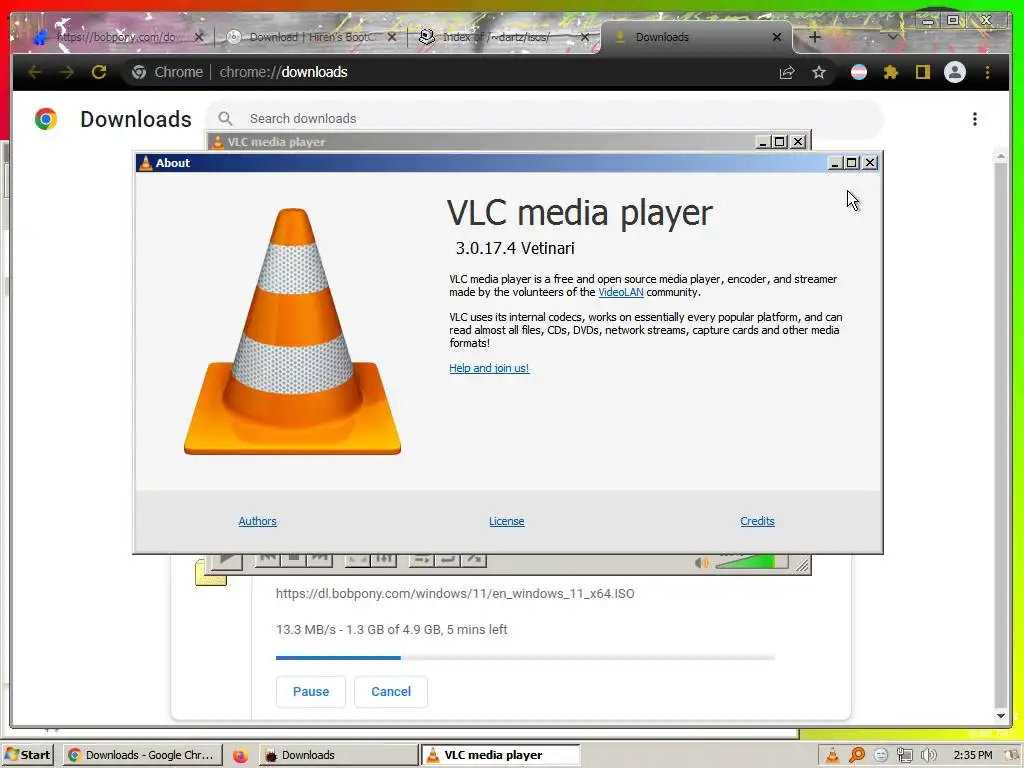
Task: Close the Index of /~dartz/isos/ tab
Action: coord(584,37)
